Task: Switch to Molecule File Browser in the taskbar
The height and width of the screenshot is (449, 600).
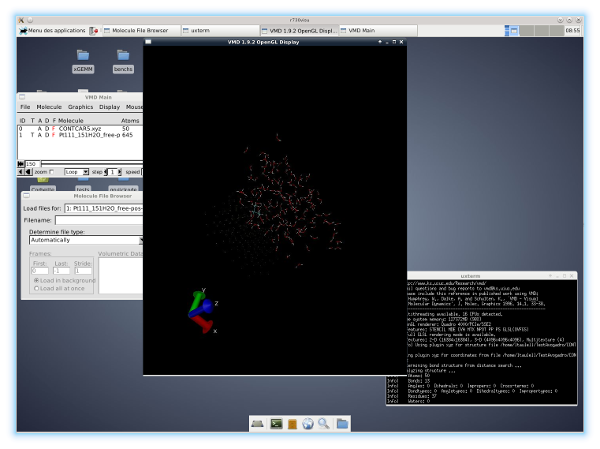Action: pyautogui.click(x=140, y=30)
